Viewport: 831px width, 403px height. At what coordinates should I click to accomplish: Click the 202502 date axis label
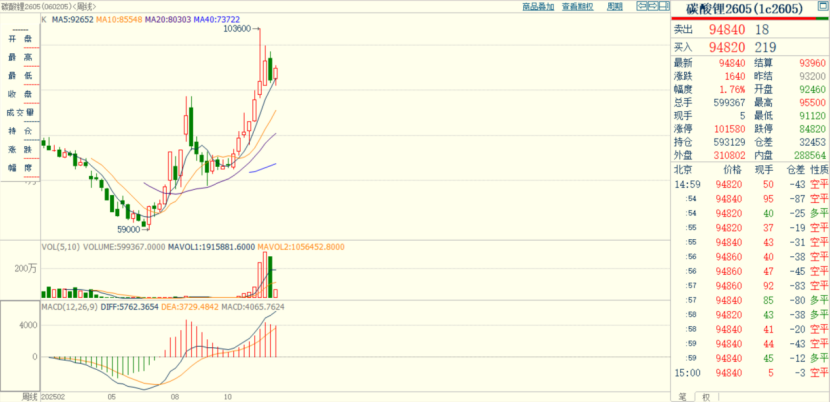pyautogui.click(x=55, y=397)
